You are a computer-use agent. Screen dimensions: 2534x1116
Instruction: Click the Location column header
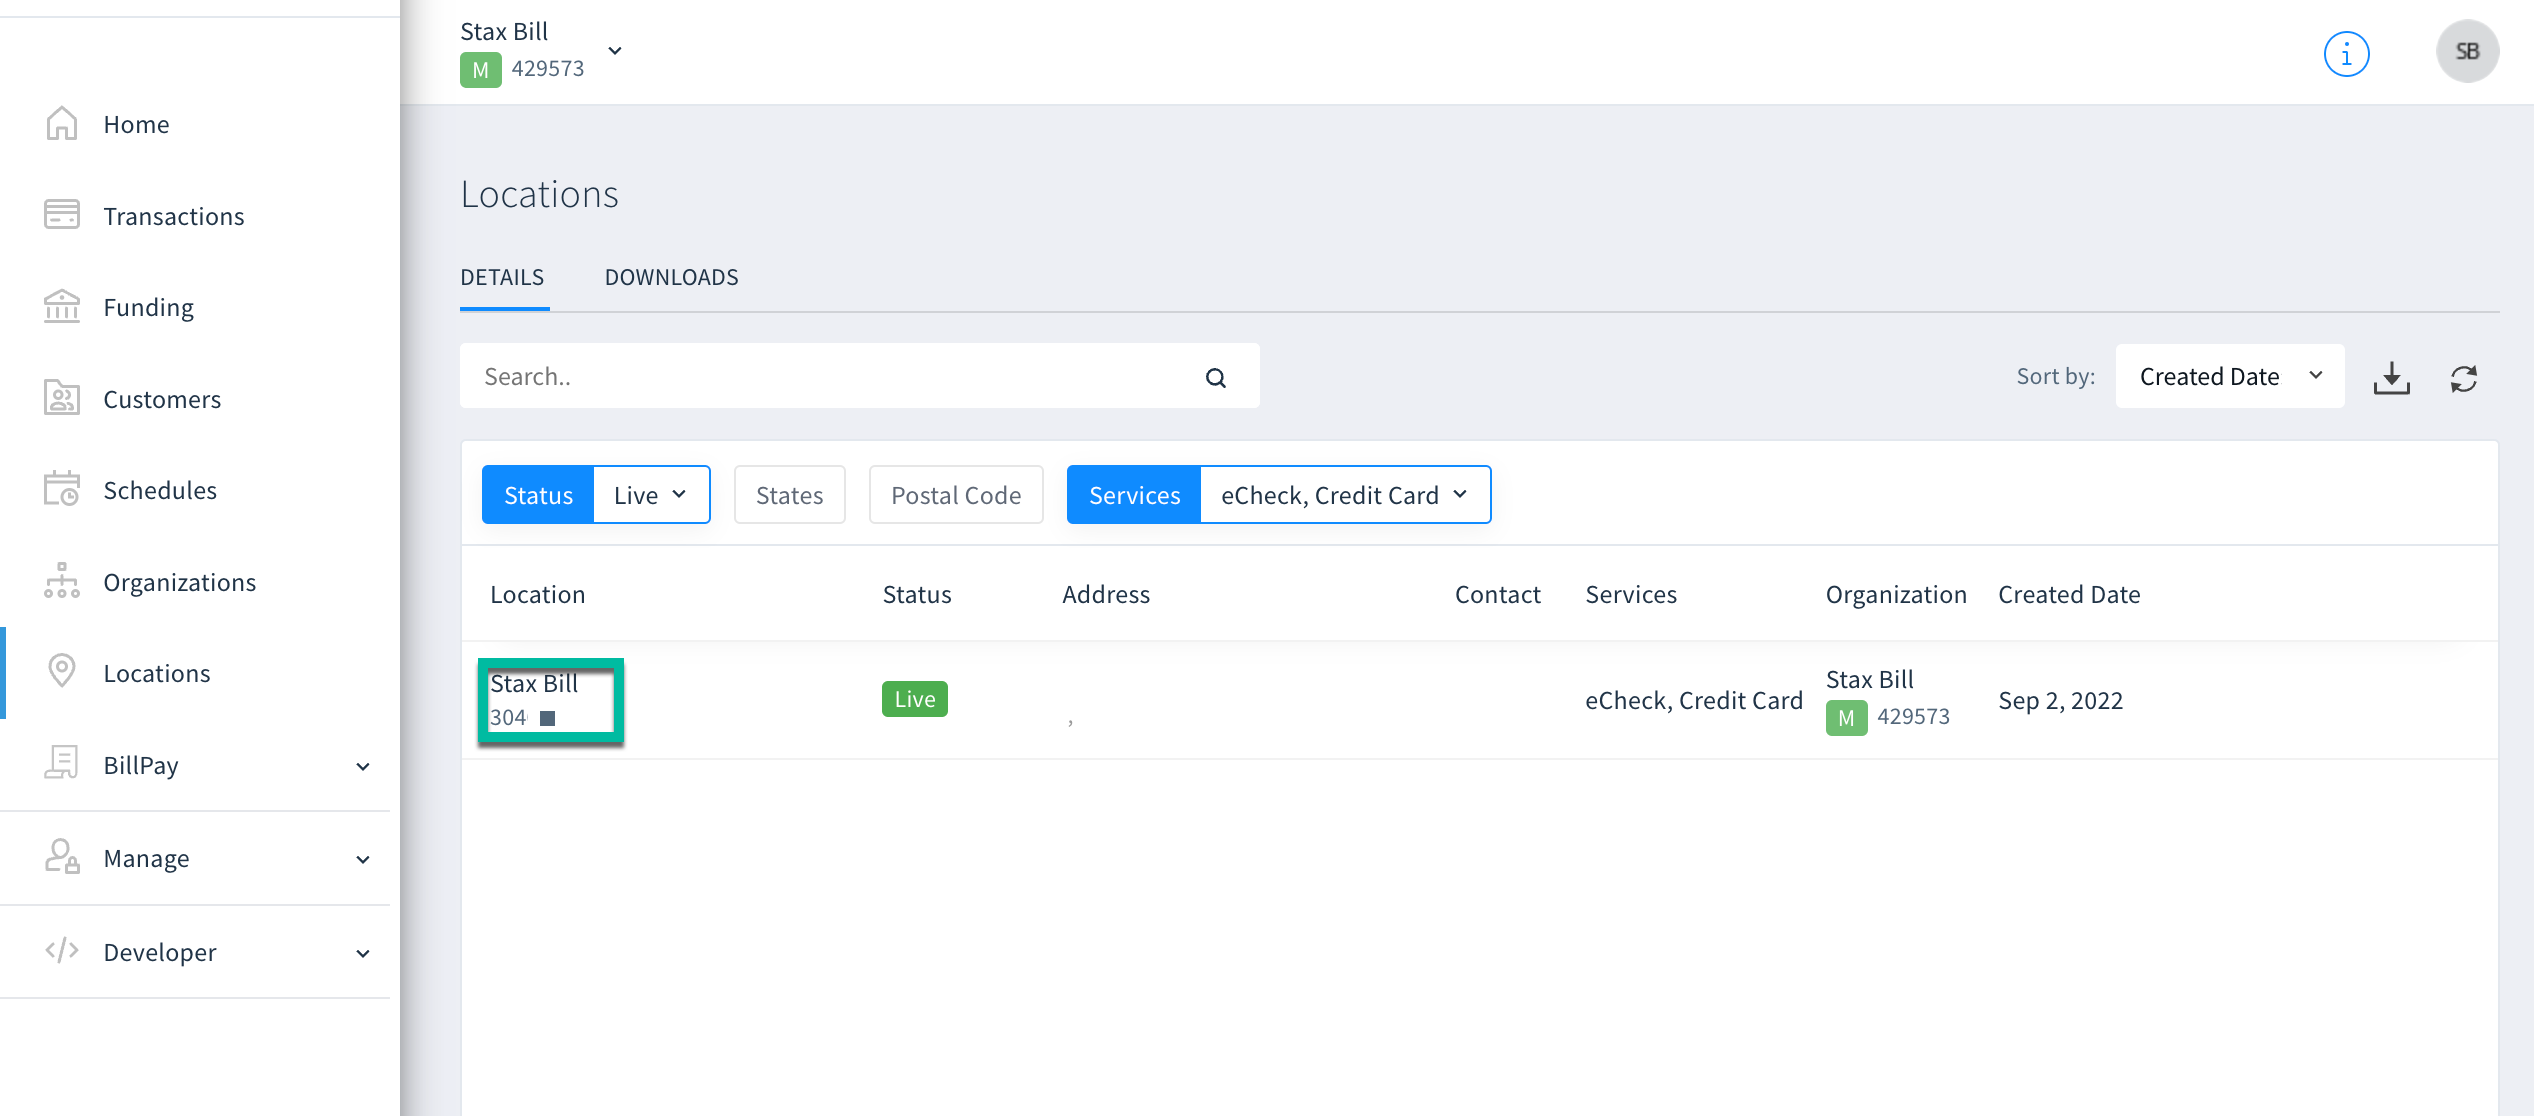coord(538,594)
